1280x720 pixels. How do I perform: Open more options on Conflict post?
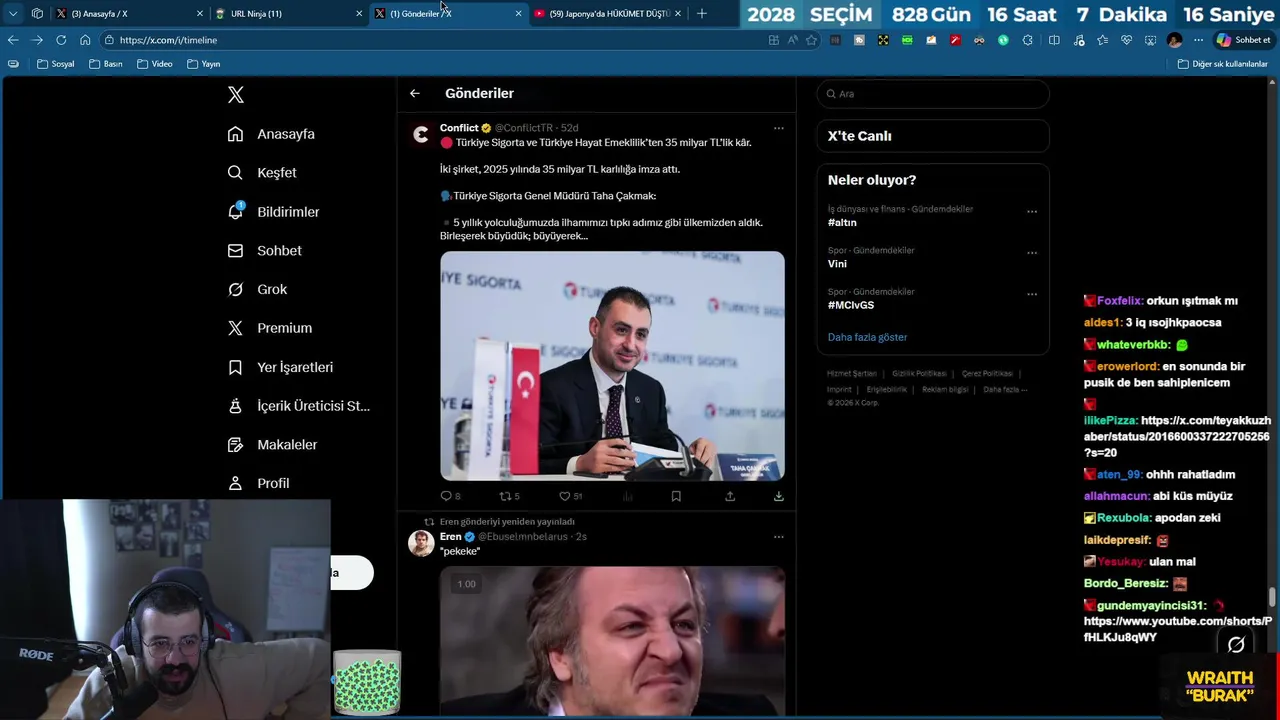[778, 128]
